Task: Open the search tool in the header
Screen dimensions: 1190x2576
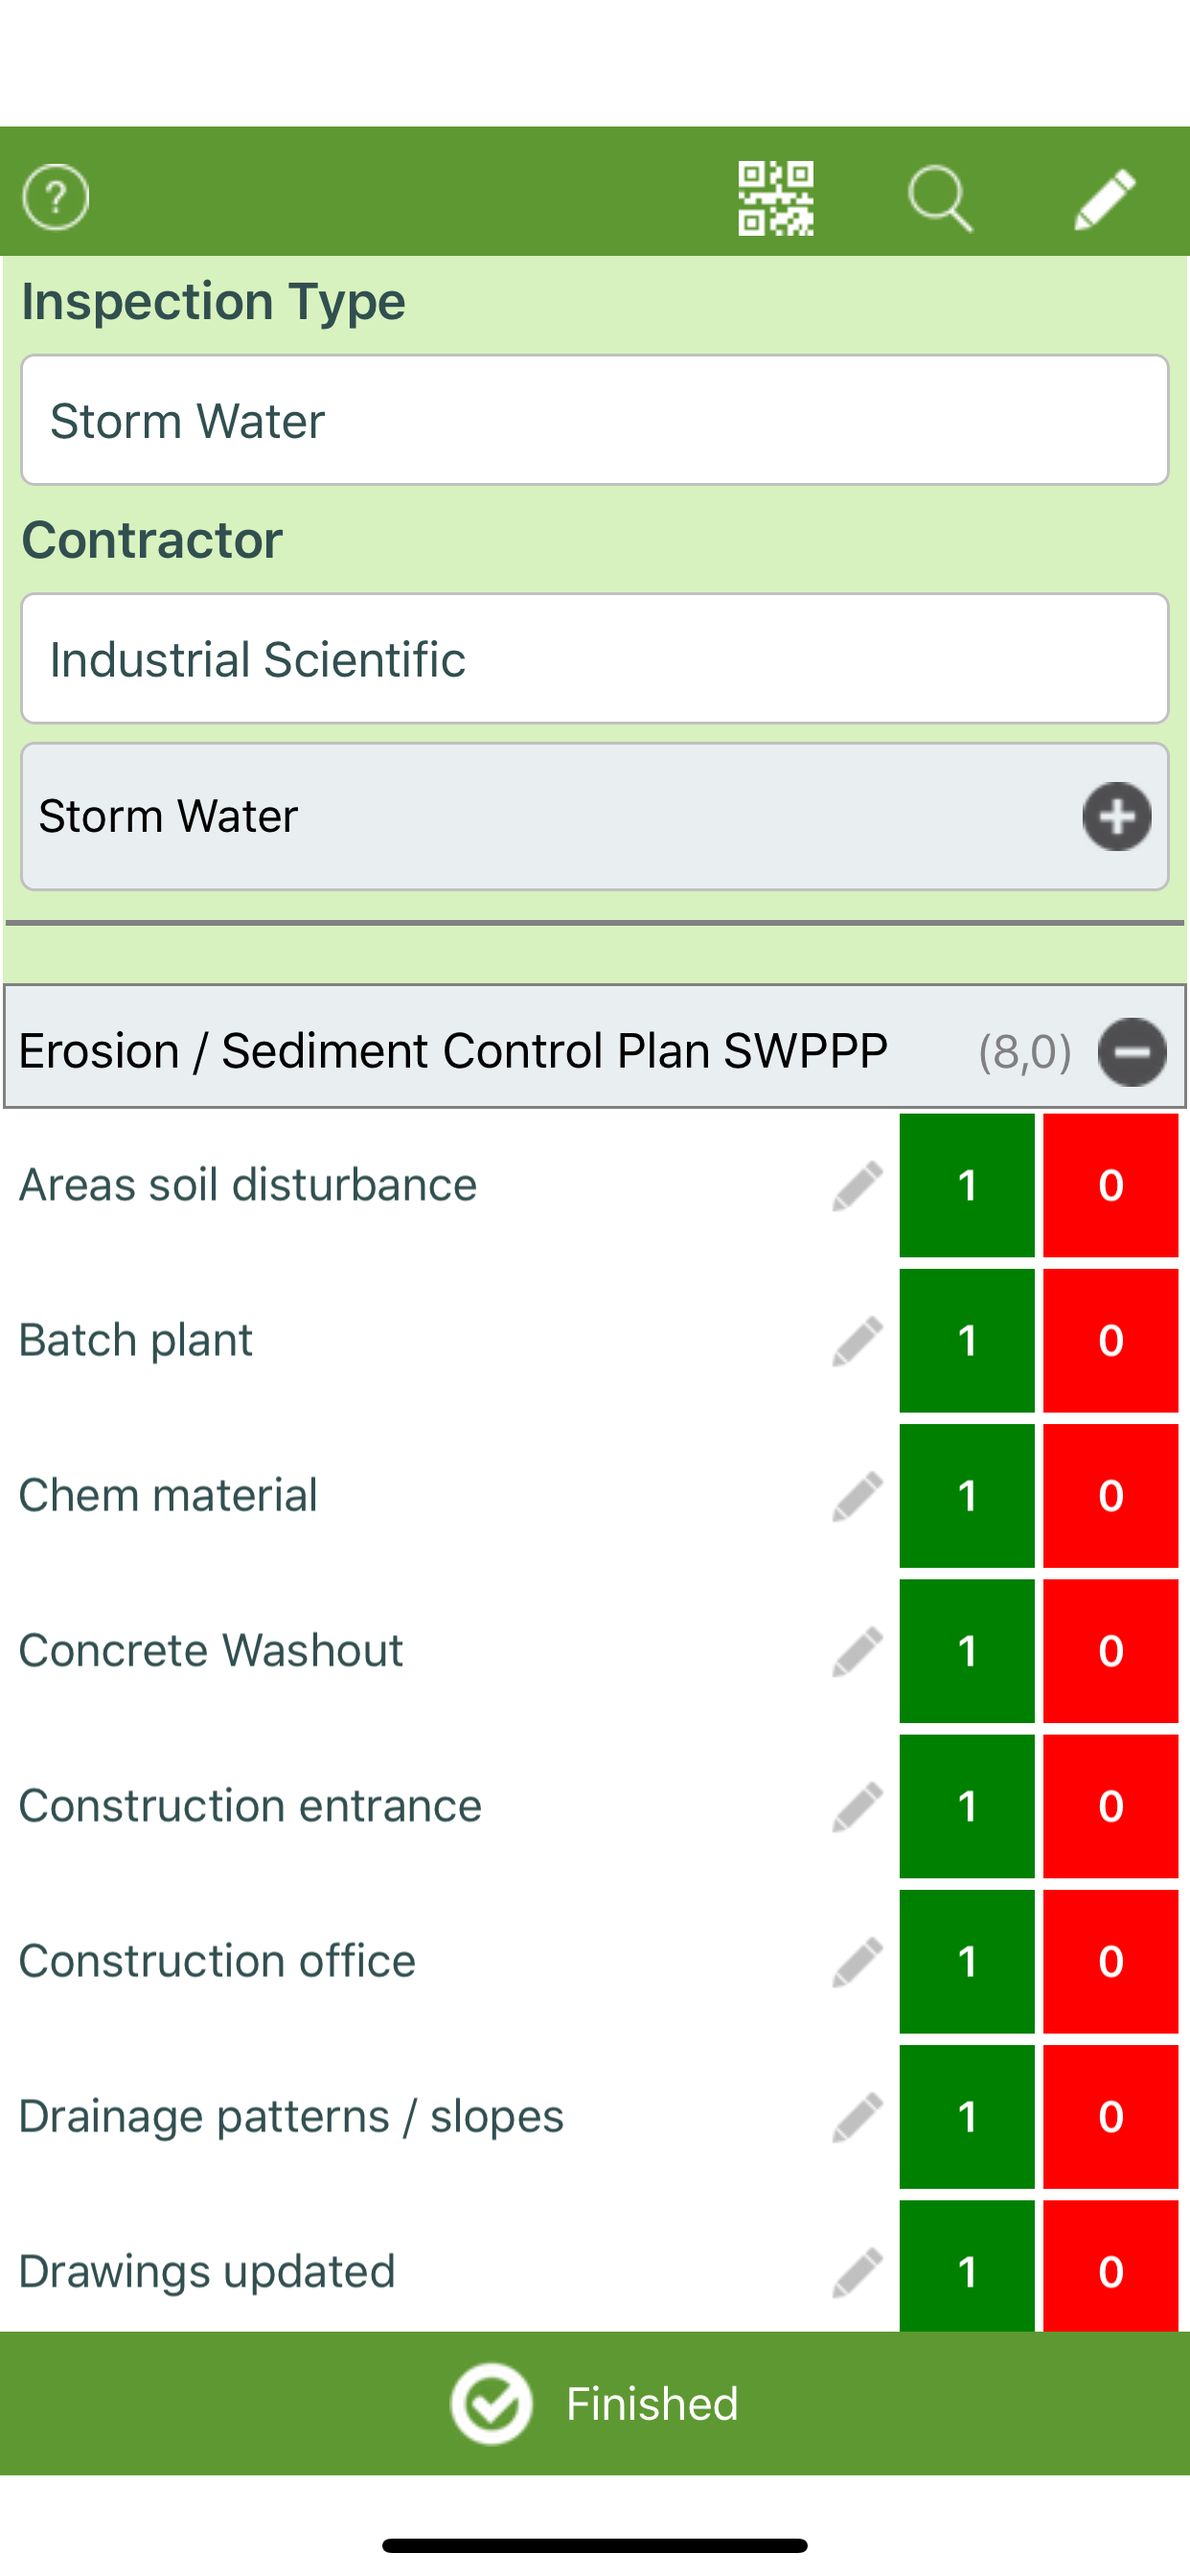Action: [x=941, y=197]
